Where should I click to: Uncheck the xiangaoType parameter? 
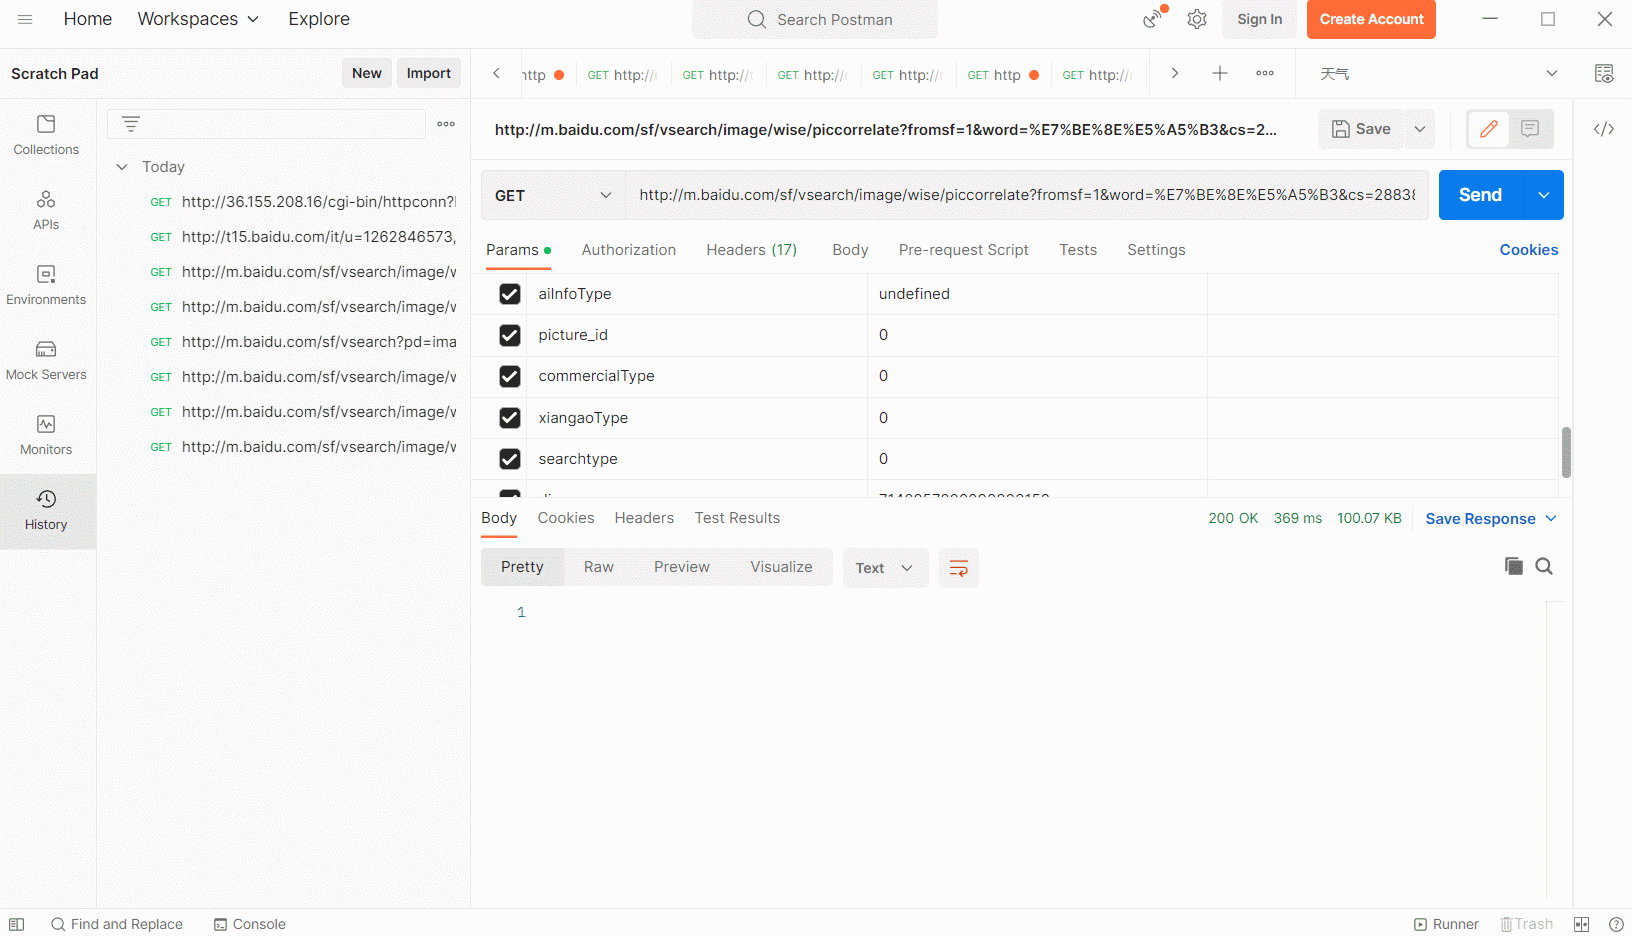(x=510, y=418)
